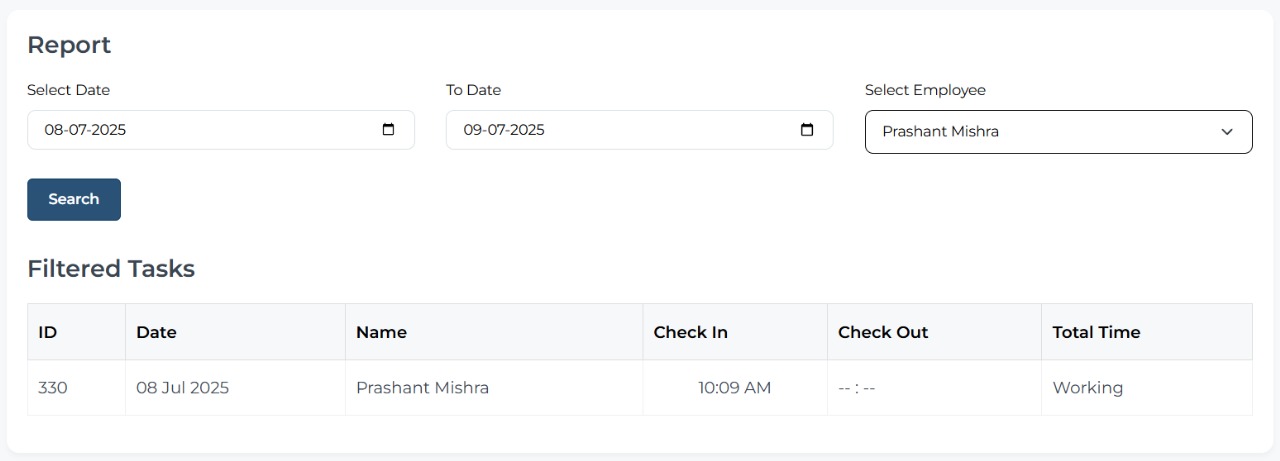Click the Name column header
Viewport: 1280px width, 461px height.
[x=381, y=332]
